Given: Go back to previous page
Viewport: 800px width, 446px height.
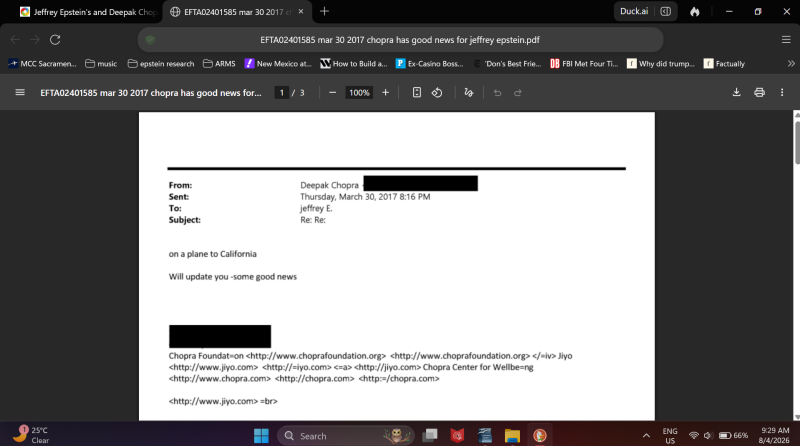Looking at the screenshot, I should [x=15, y=40].
